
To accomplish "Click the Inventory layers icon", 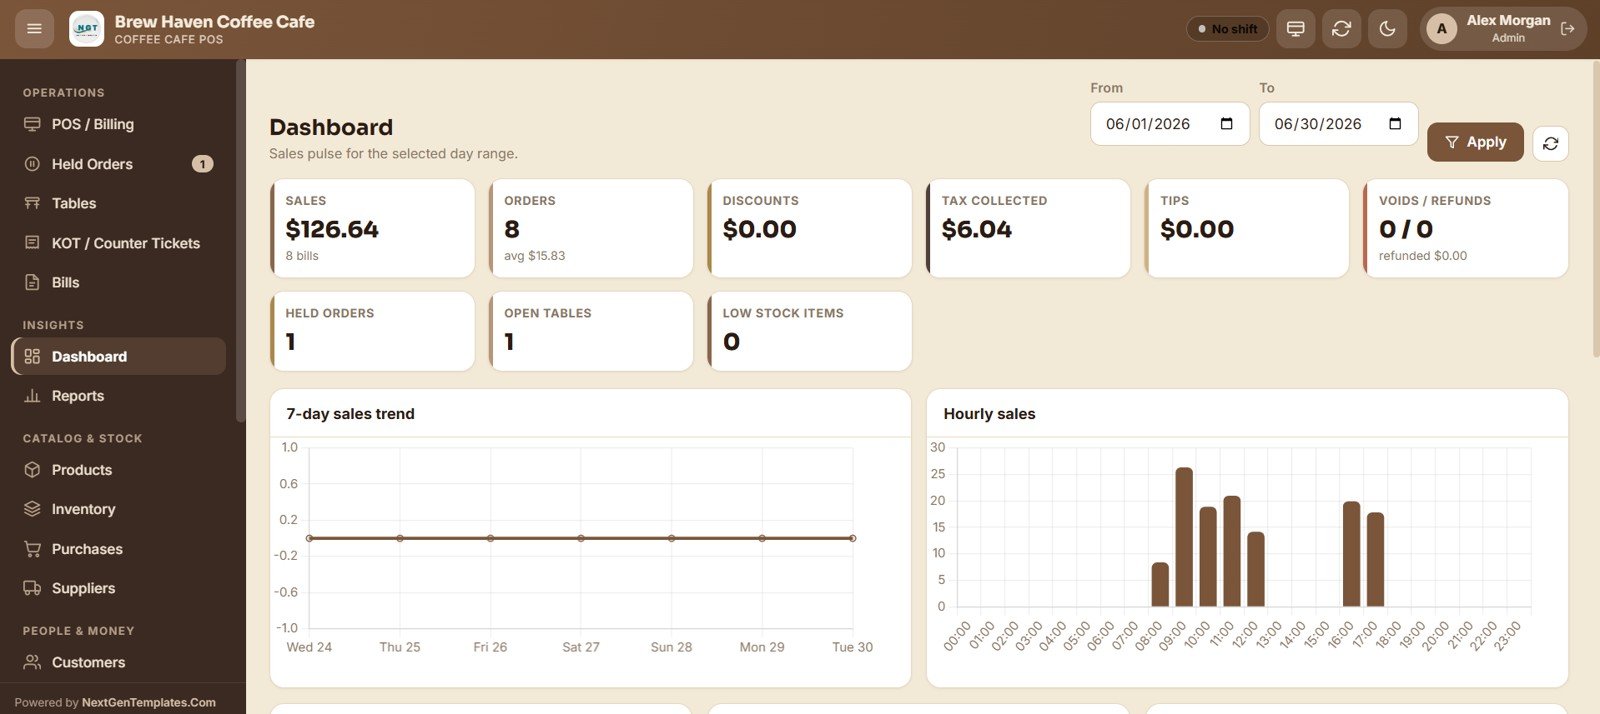I will click(32, 509).
